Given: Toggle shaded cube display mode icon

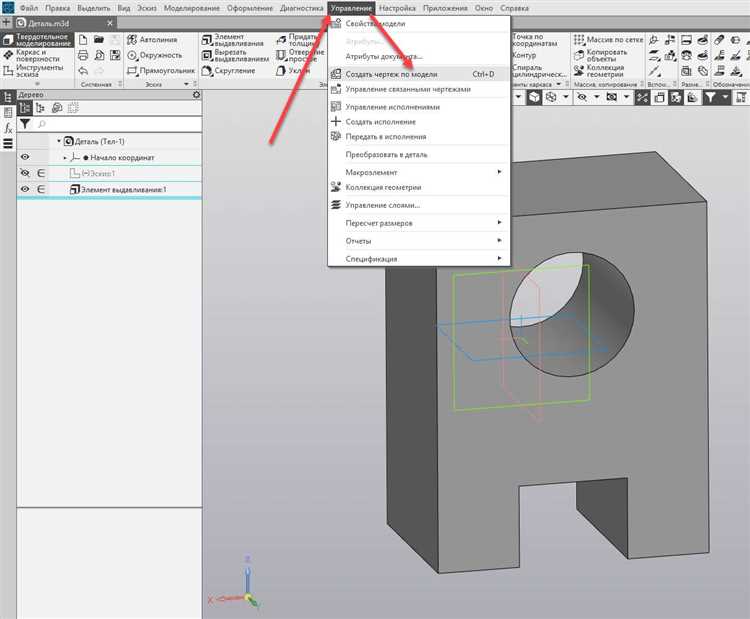Looking at the screenshot, I should 534,98.
